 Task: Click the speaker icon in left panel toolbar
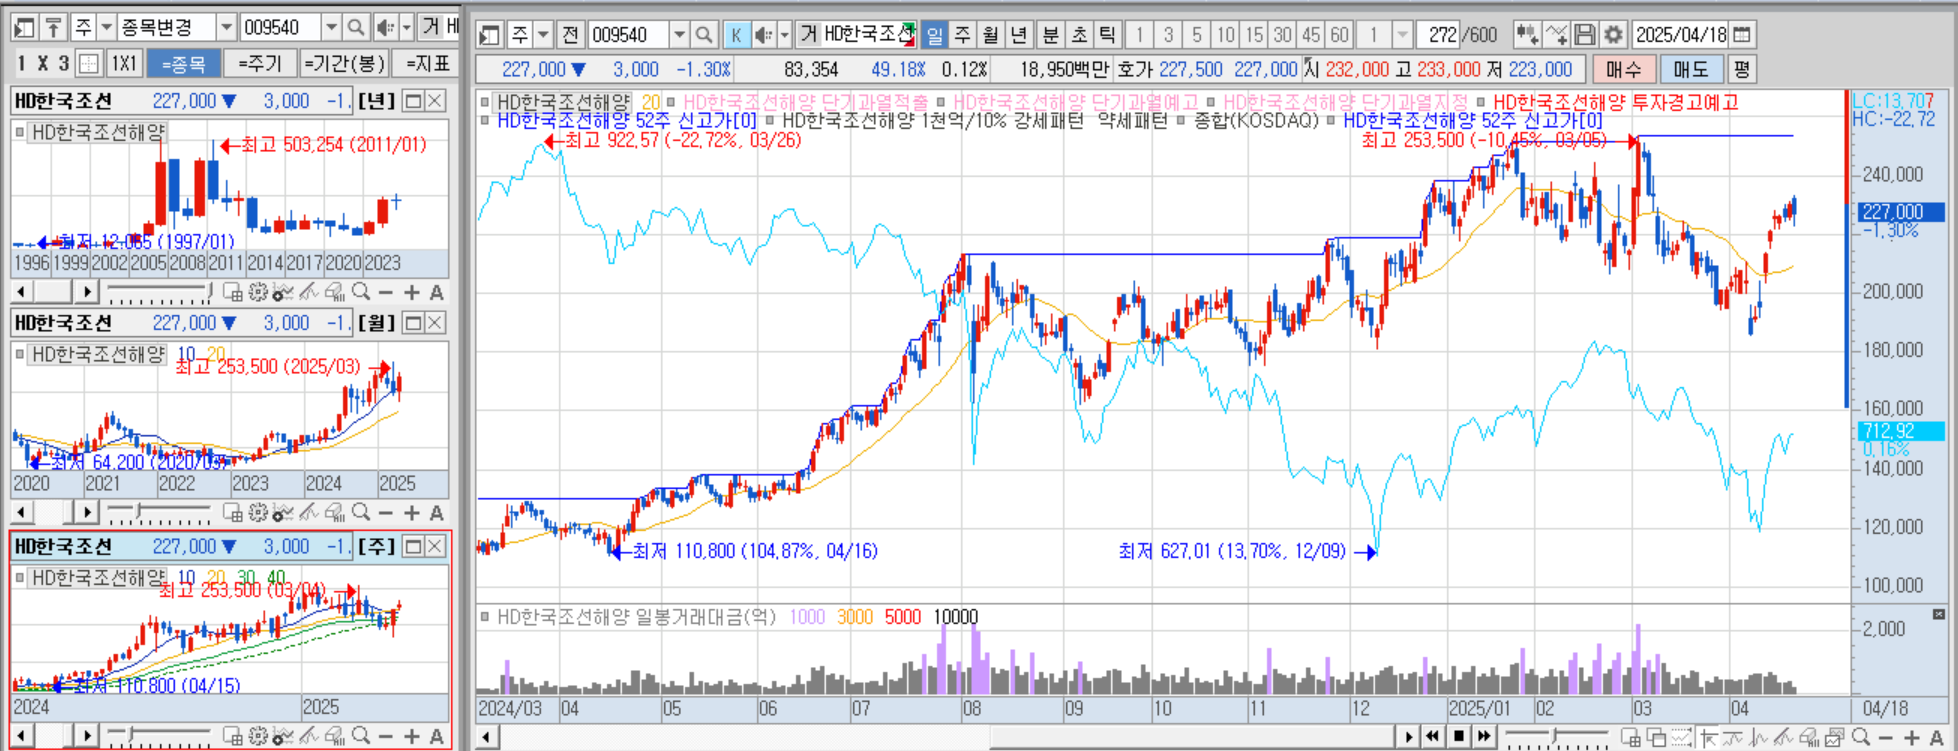[x=384, y=27]
